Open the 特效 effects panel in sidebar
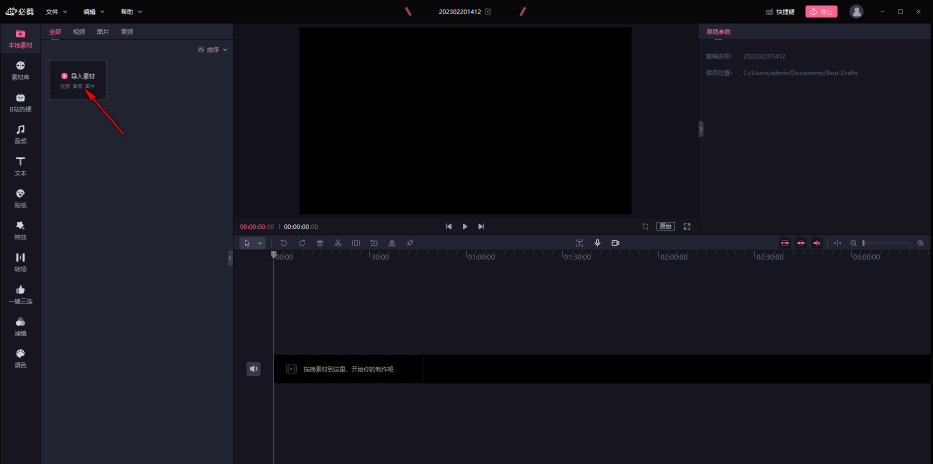 point(20,229)
